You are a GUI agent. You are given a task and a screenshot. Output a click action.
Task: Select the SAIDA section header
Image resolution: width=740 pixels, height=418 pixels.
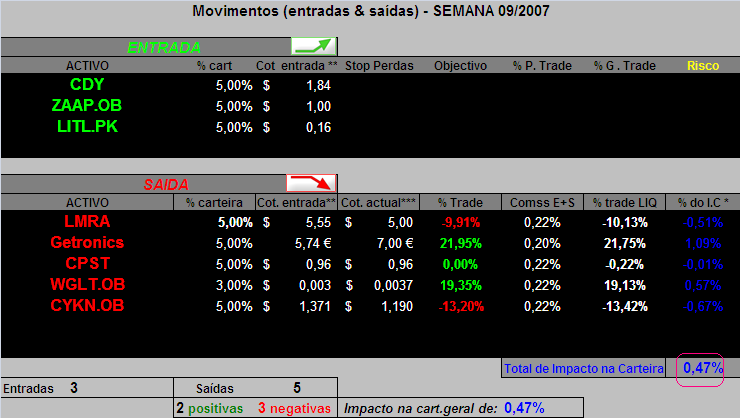point(166,184)
